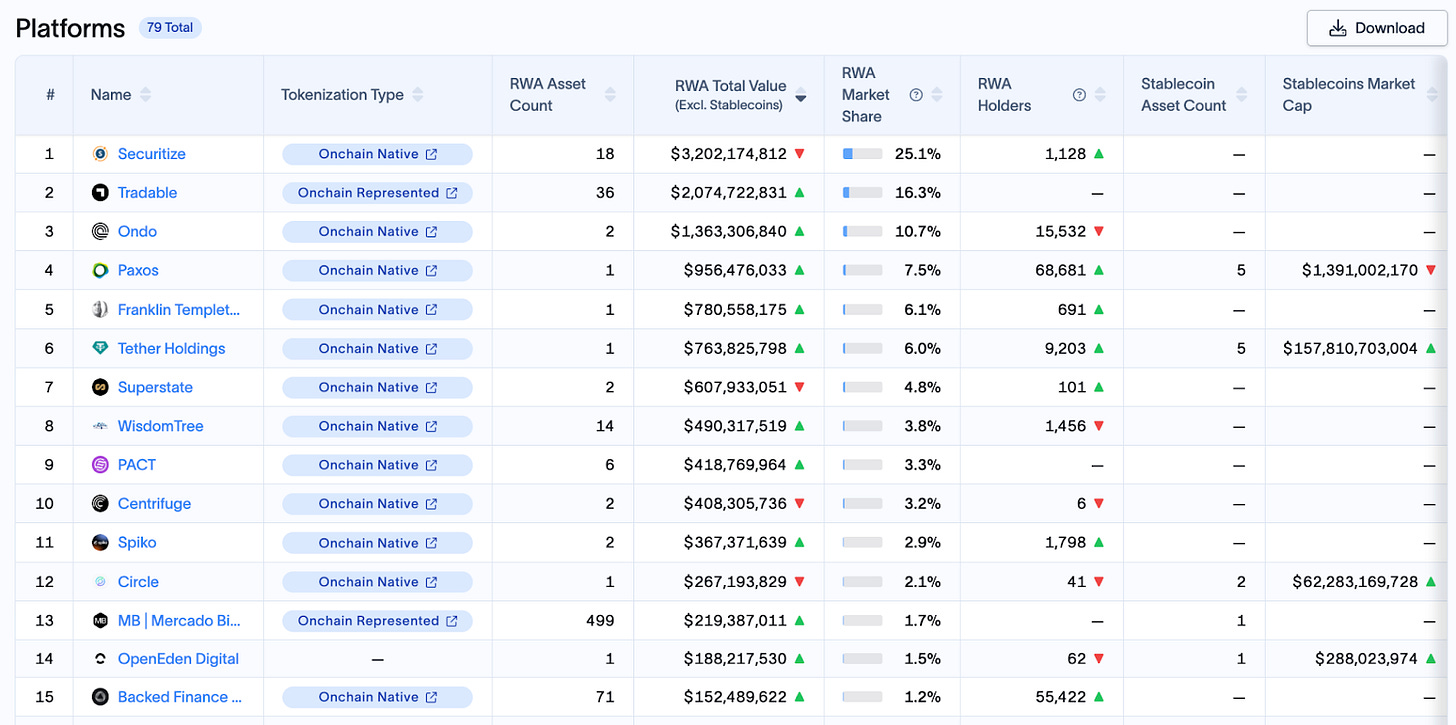This screenshot has height=725, width=1456.
Task: Click Securitize's value $3,202,174,812
Action: pos(729,154)
